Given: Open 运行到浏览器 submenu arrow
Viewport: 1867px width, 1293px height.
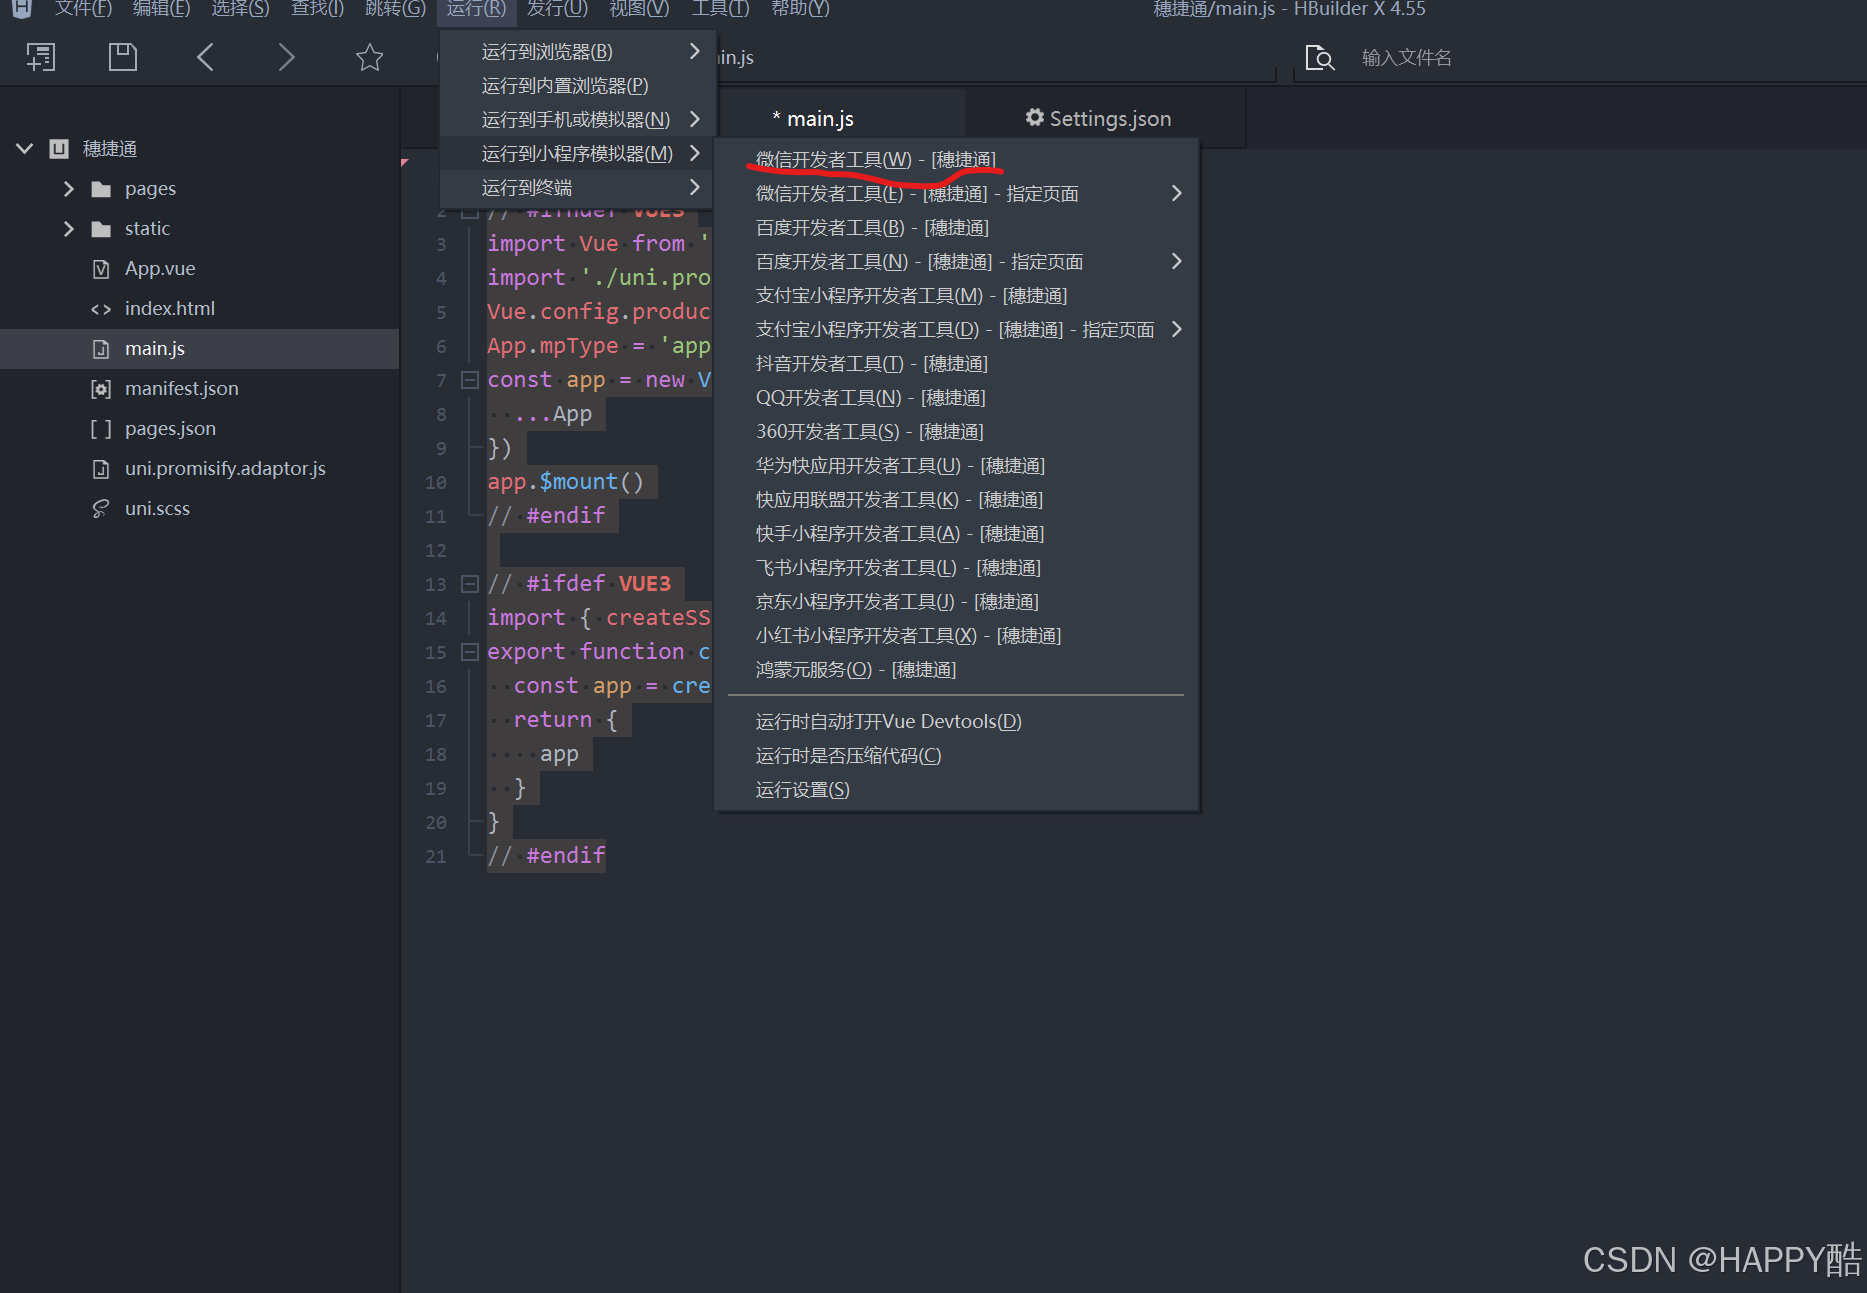Looking at the screenshot, I should (695, 51).
